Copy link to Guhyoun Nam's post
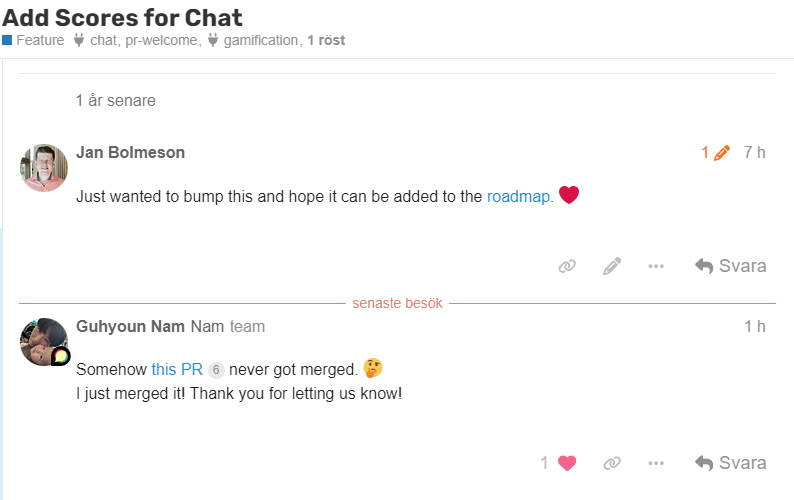 pos(612,463)
